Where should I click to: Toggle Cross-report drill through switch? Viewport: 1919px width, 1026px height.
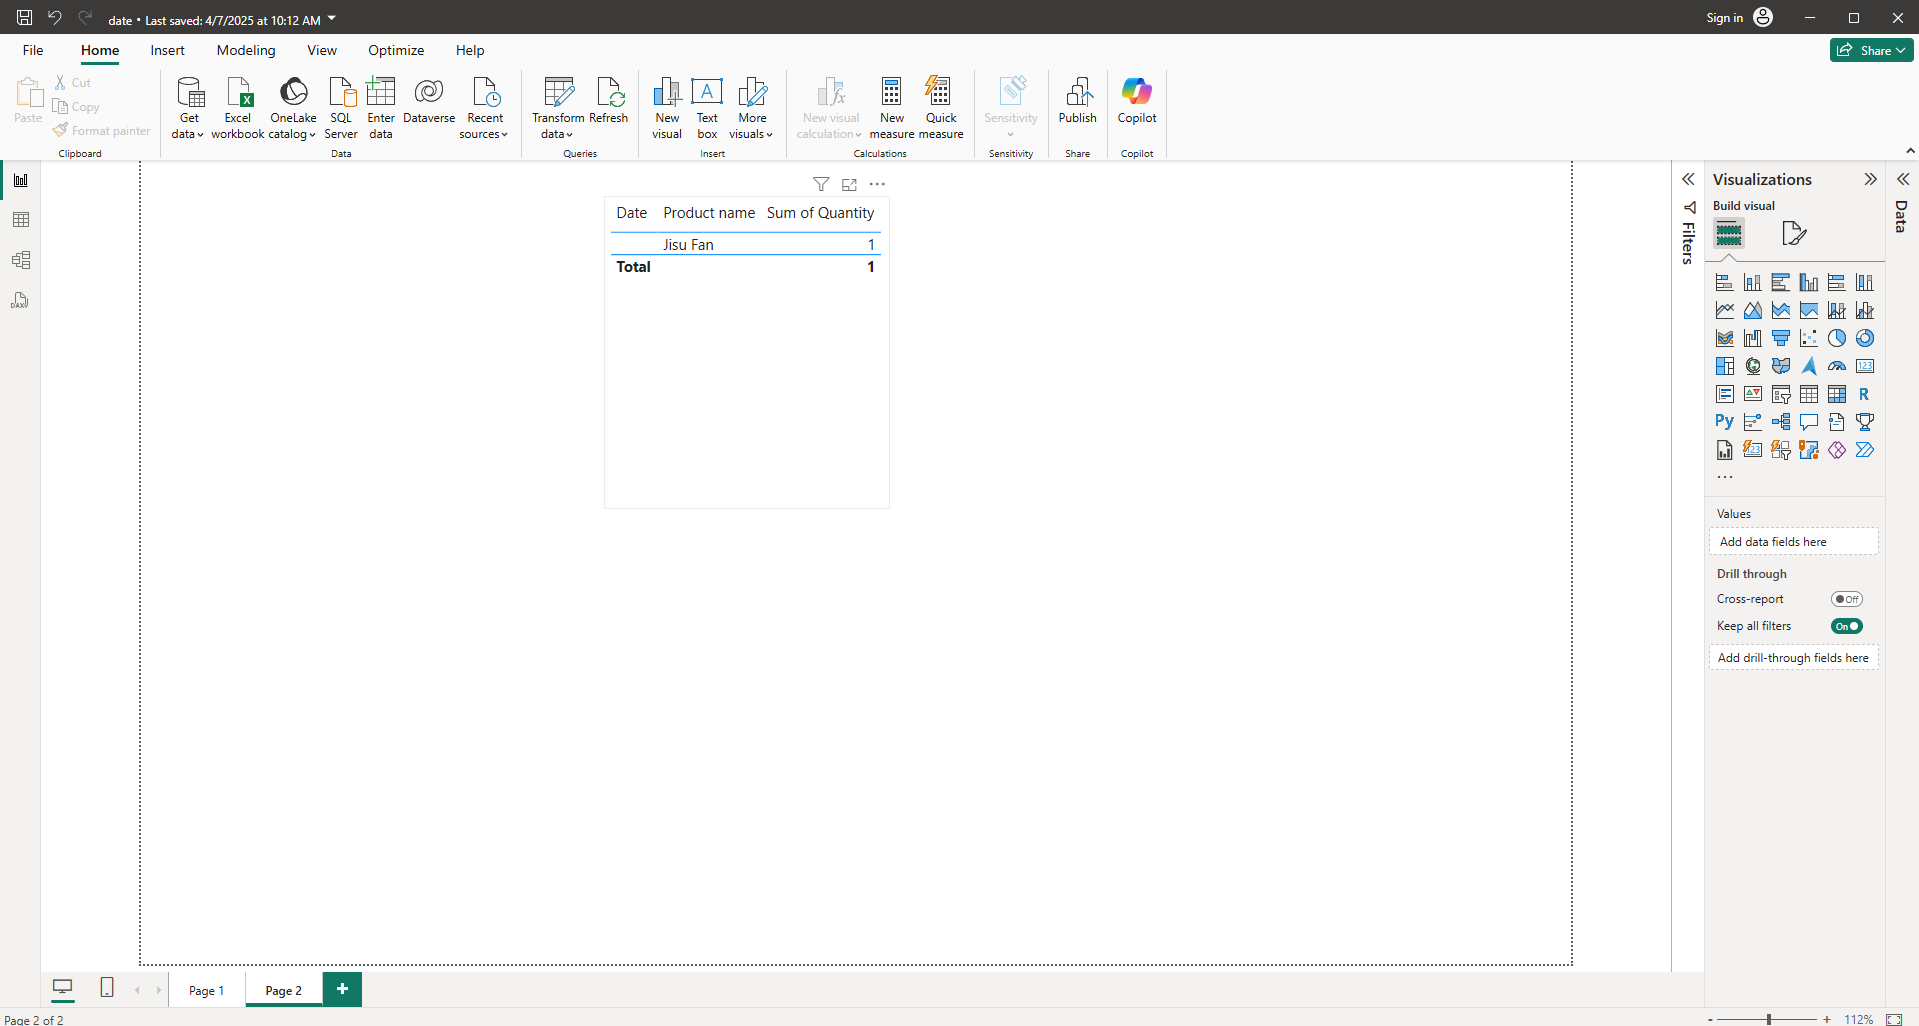pos(1846,599)
